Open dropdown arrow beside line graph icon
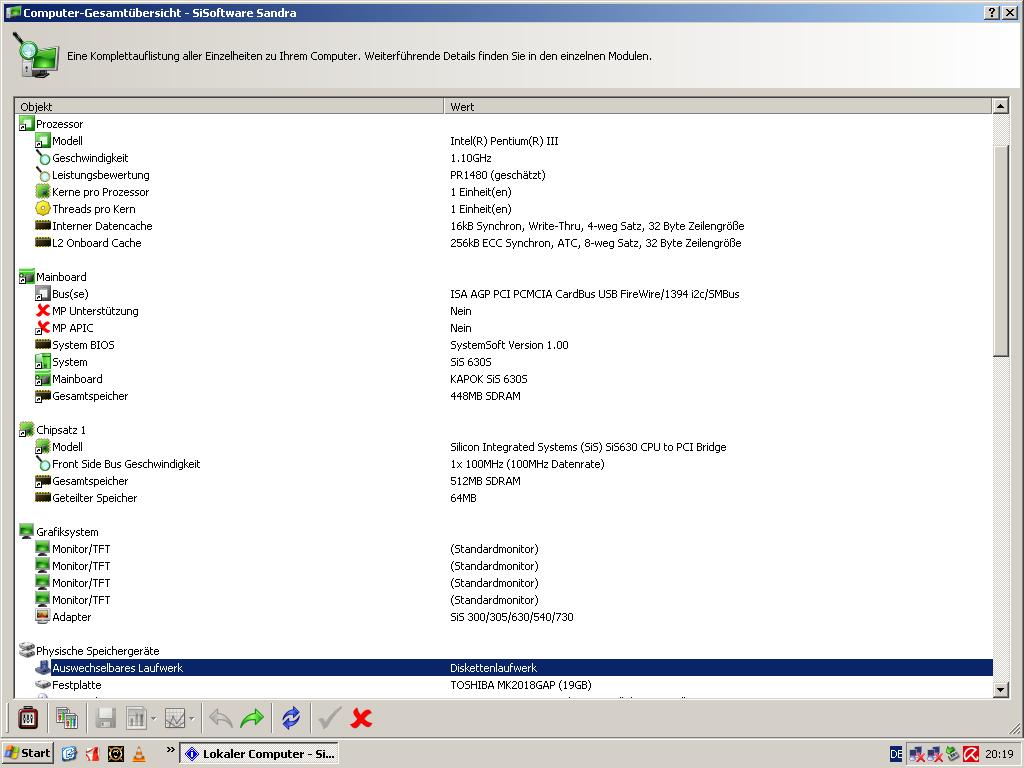This screenshot has height=768, width=1024. pyautogui.click(x=191, y=718)
